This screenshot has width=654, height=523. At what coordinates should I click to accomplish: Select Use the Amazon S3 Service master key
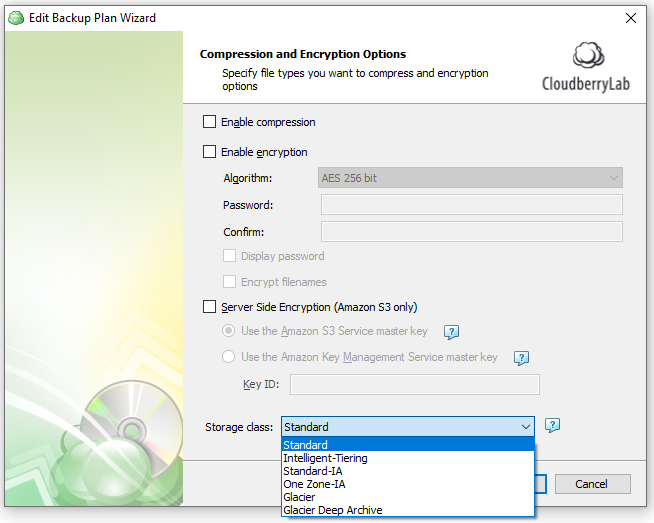tap(228, 331)
